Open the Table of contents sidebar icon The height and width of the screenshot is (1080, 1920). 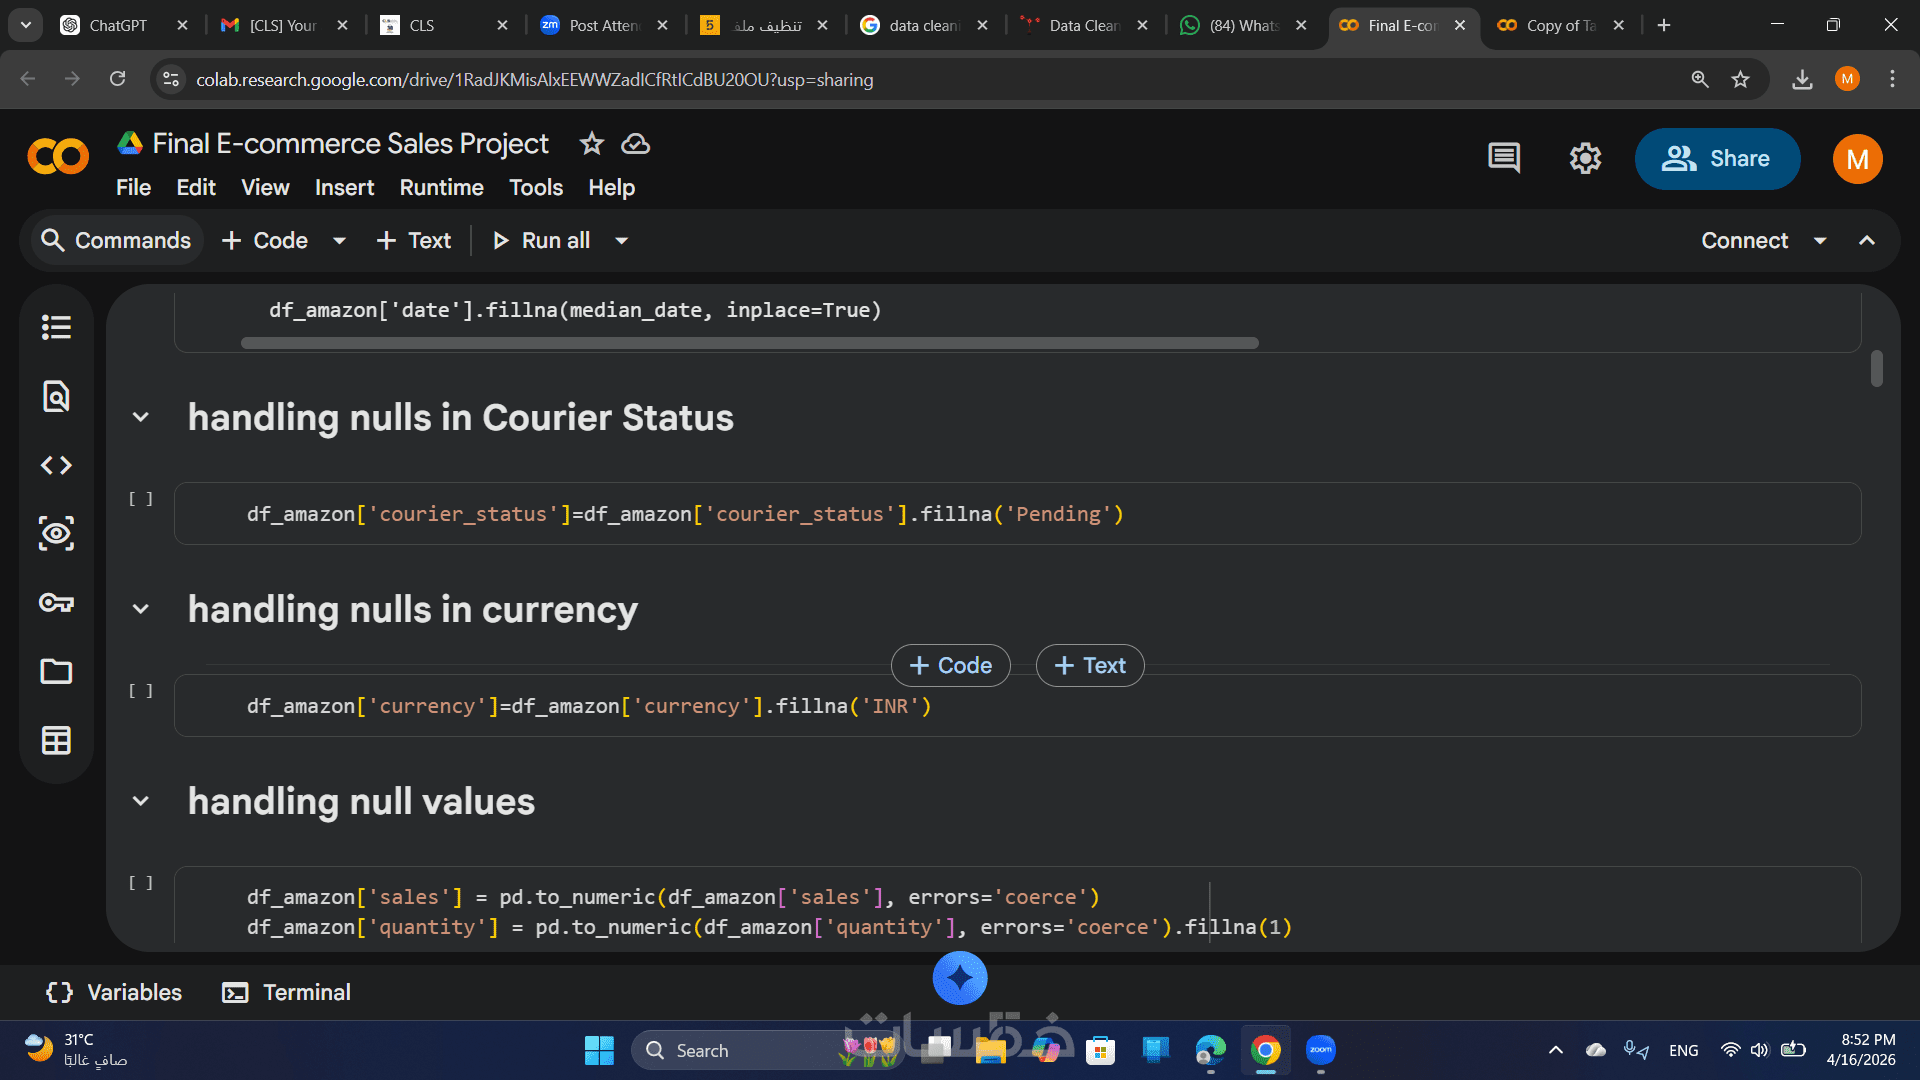(x=56, y=327)
